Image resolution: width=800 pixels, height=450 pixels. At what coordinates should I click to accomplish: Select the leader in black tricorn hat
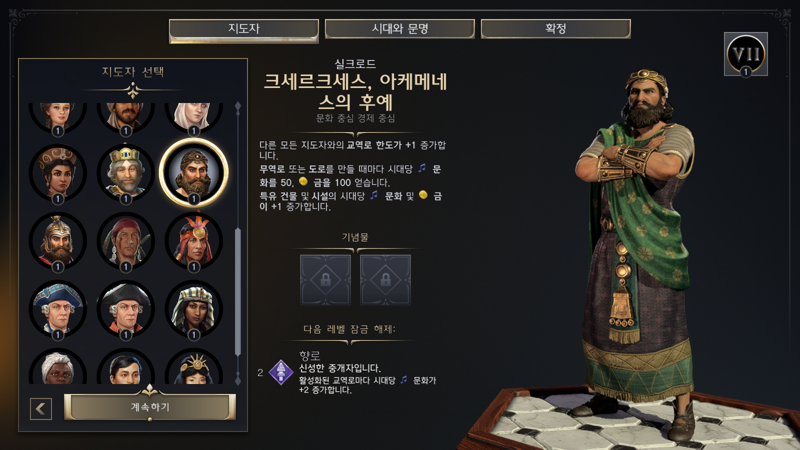126,309
